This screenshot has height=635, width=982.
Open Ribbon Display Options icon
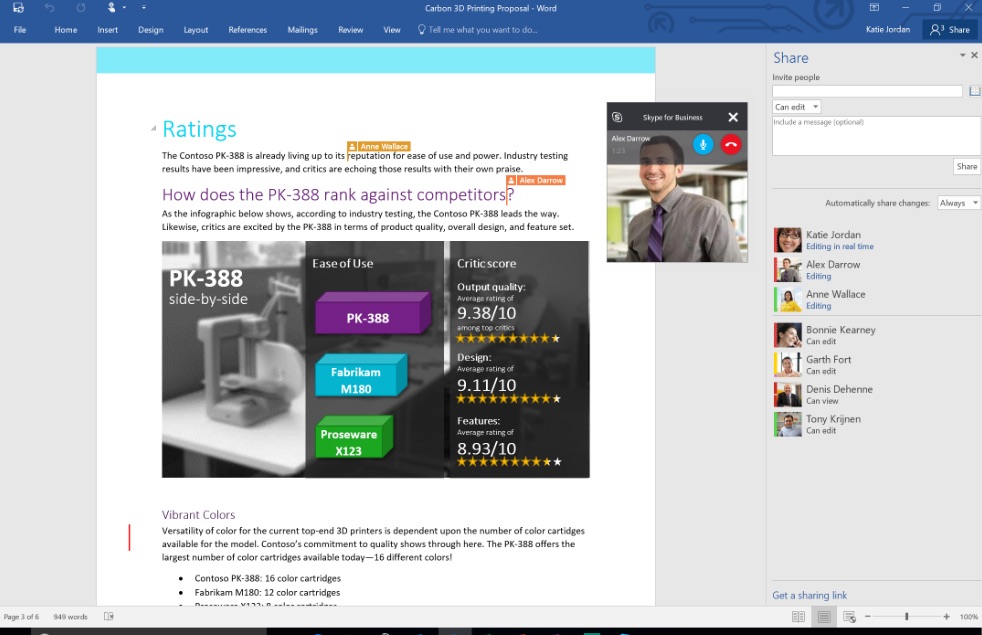coord(874,8)
